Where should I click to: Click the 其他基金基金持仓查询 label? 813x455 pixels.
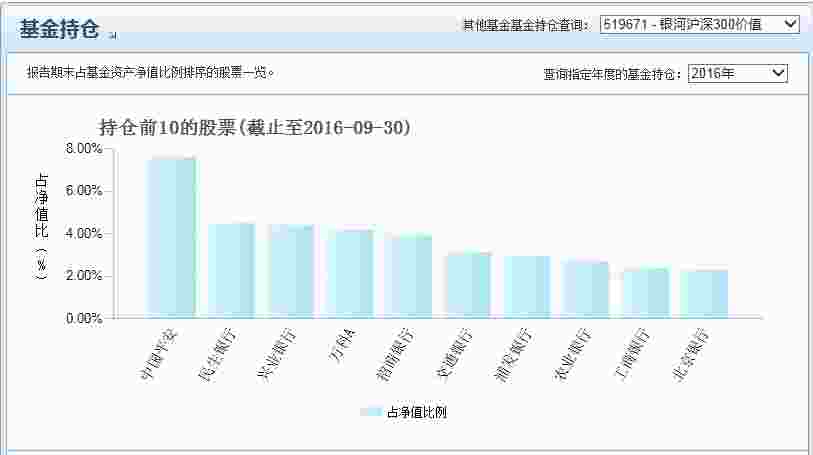pyautogui.click(x=526, y=25)
